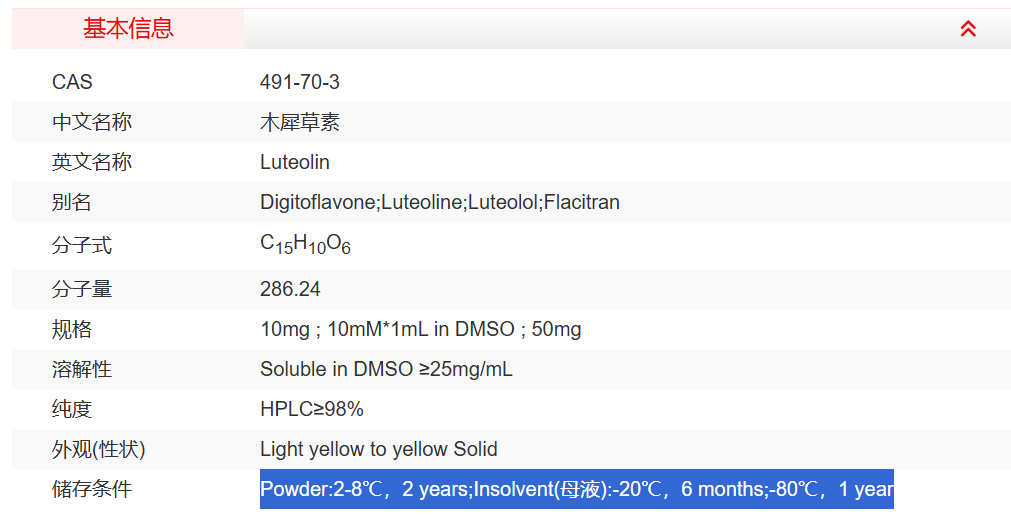Click the alias text starting with Digitoflavone
Image resolution: width=1011 pixels, height=515 pixels.
440,202
